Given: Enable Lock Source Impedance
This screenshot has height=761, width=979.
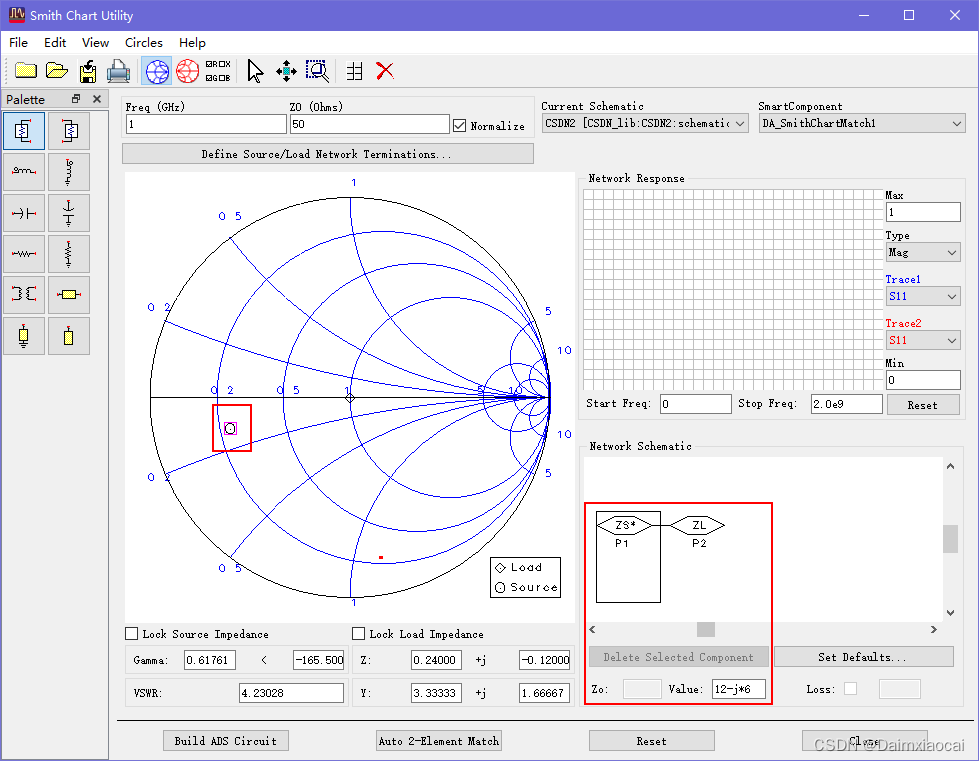Looking at the screenshot, I should (132, 634).
